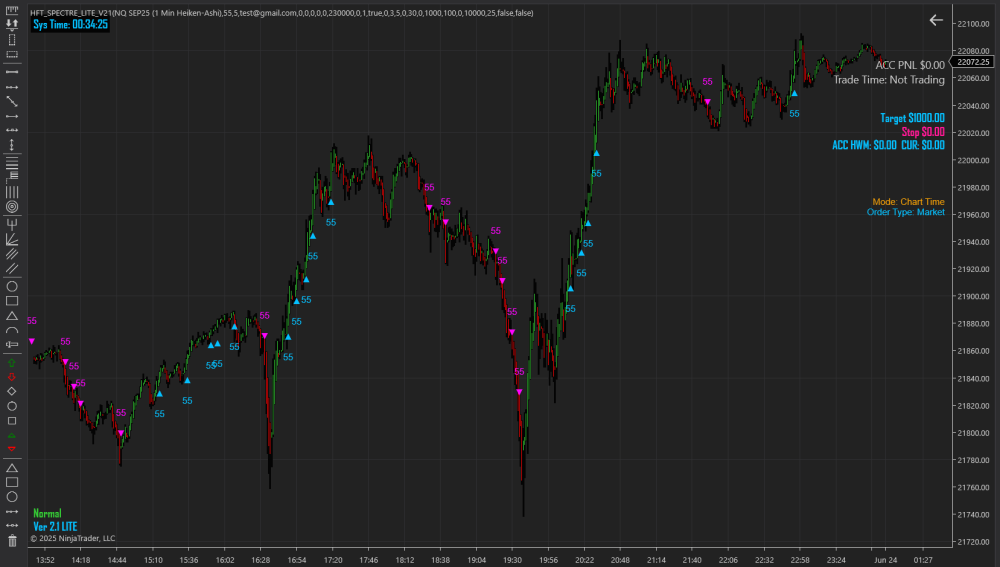This screenshot has height=567, width=1000.
Task: Select the green Triangle Up marker tool
Action: (12, 436)
